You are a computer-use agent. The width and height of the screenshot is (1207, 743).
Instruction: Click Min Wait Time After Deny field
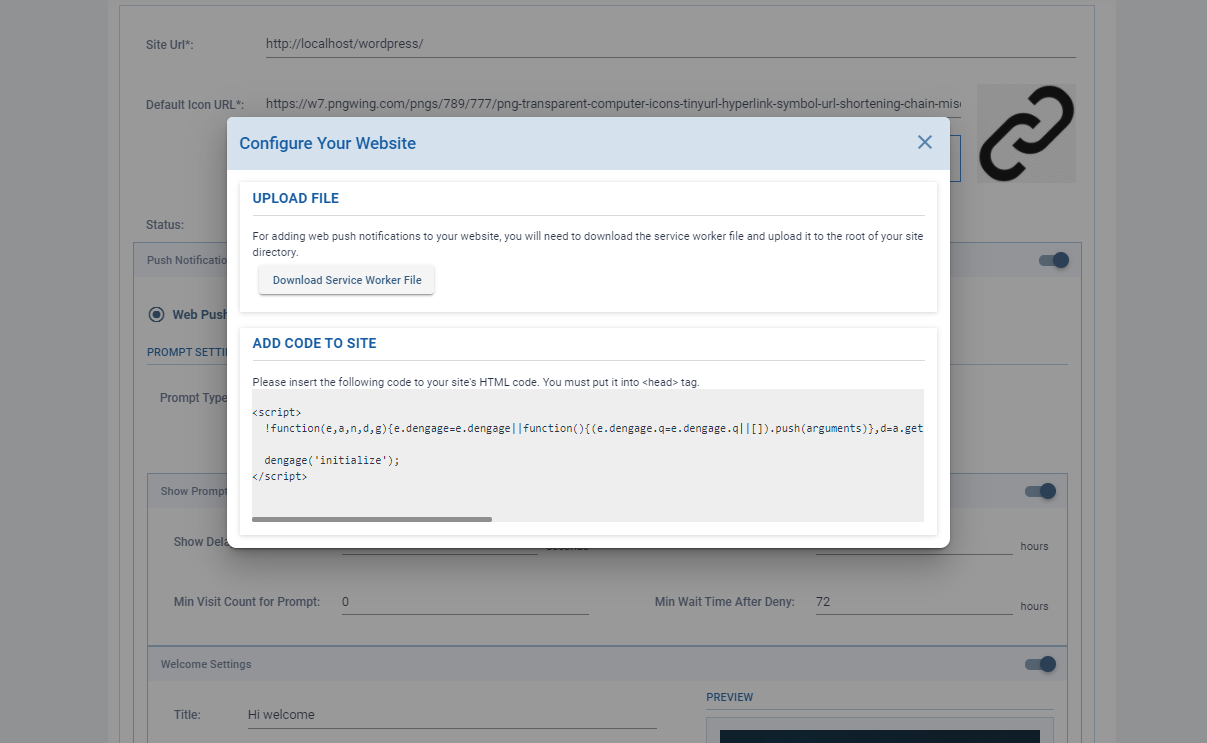pyautogui.click(x=914, y=602)
